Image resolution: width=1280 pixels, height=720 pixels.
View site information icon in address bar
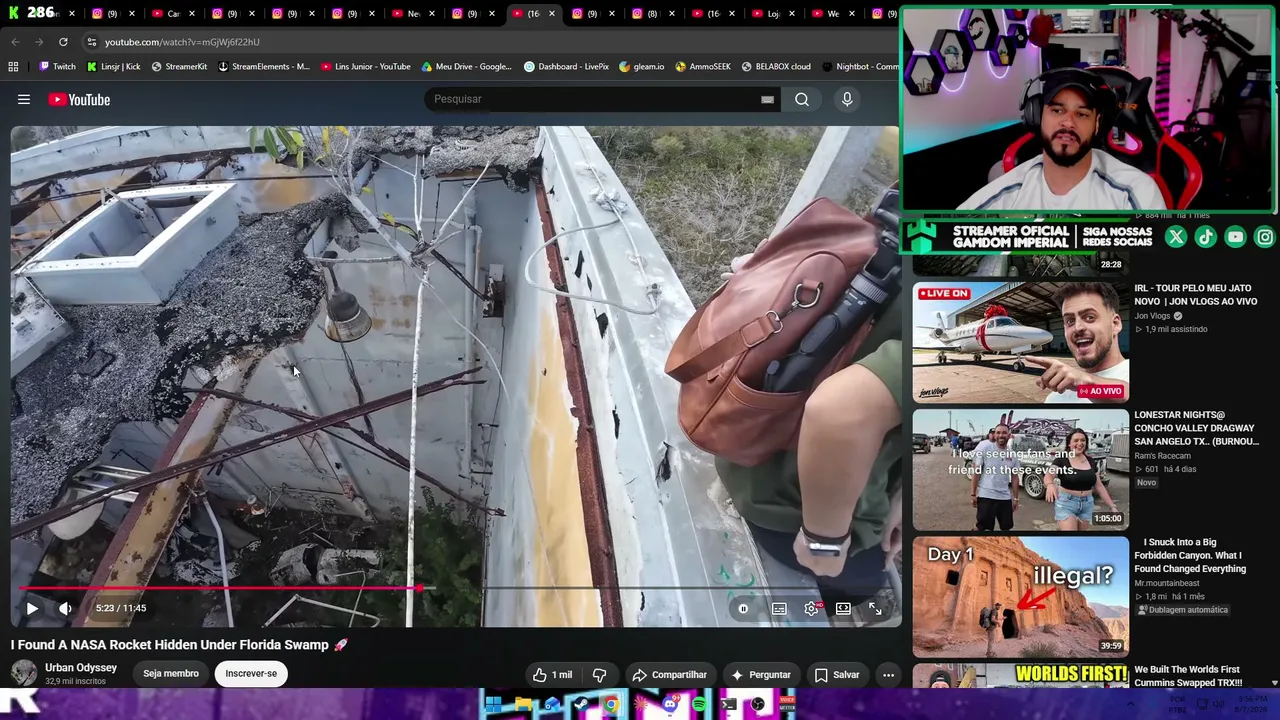coord(91,42)
